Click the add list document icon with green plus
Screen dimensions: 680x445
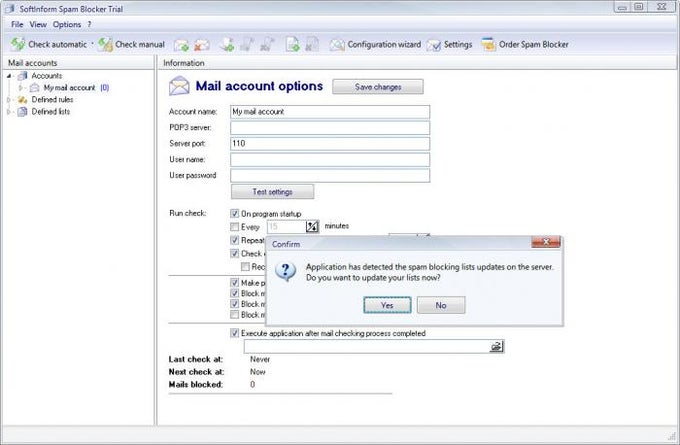tap(293, 45)
